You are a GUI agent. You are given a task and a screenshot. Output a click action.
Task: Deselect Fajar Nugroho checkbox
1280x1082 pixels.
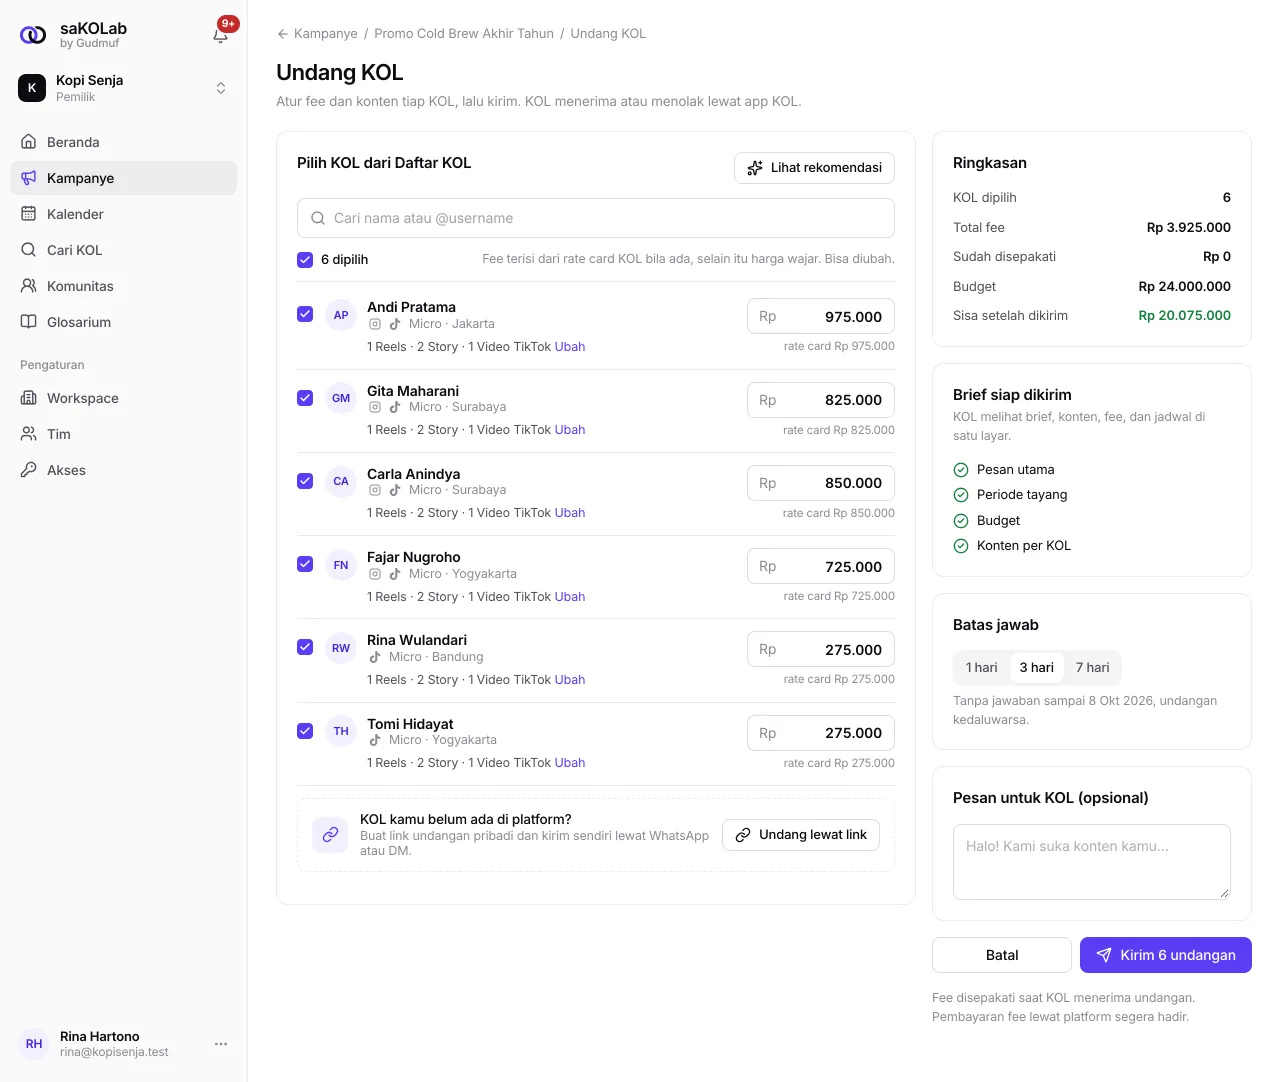pyautogui.click(x=305, y=564)
